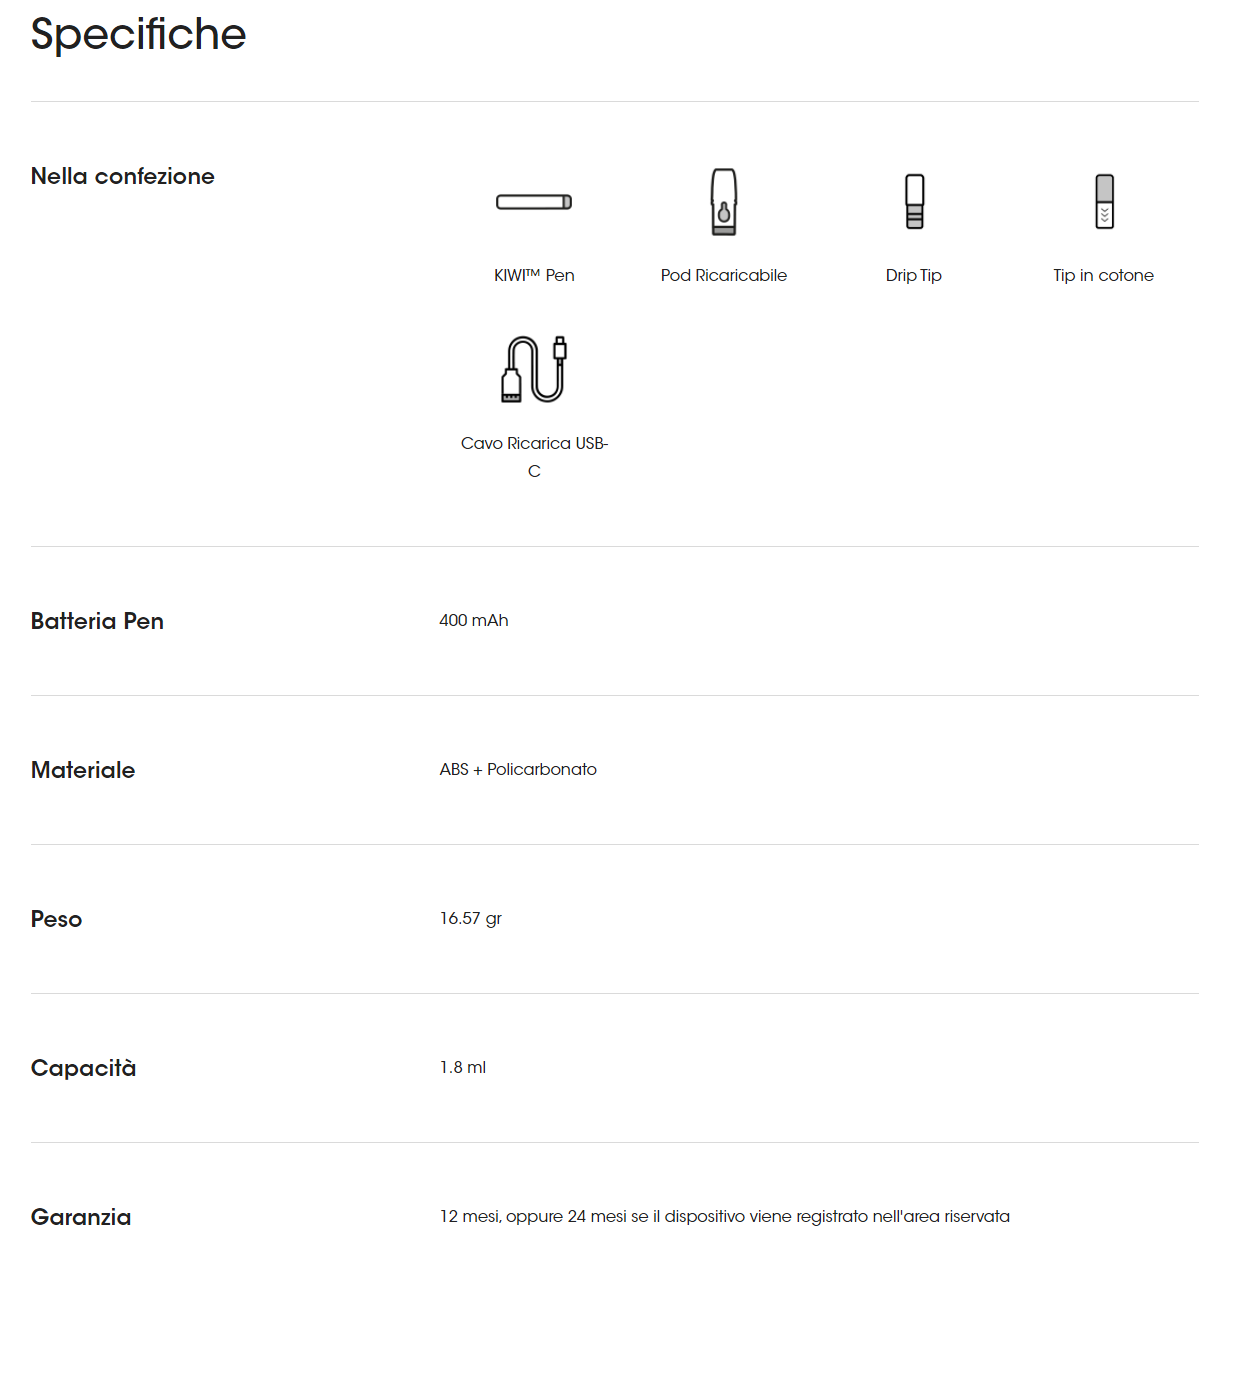
Task: Click the USB-C charging cable icon
Action: pyautogui.click(x=534, y=369)
